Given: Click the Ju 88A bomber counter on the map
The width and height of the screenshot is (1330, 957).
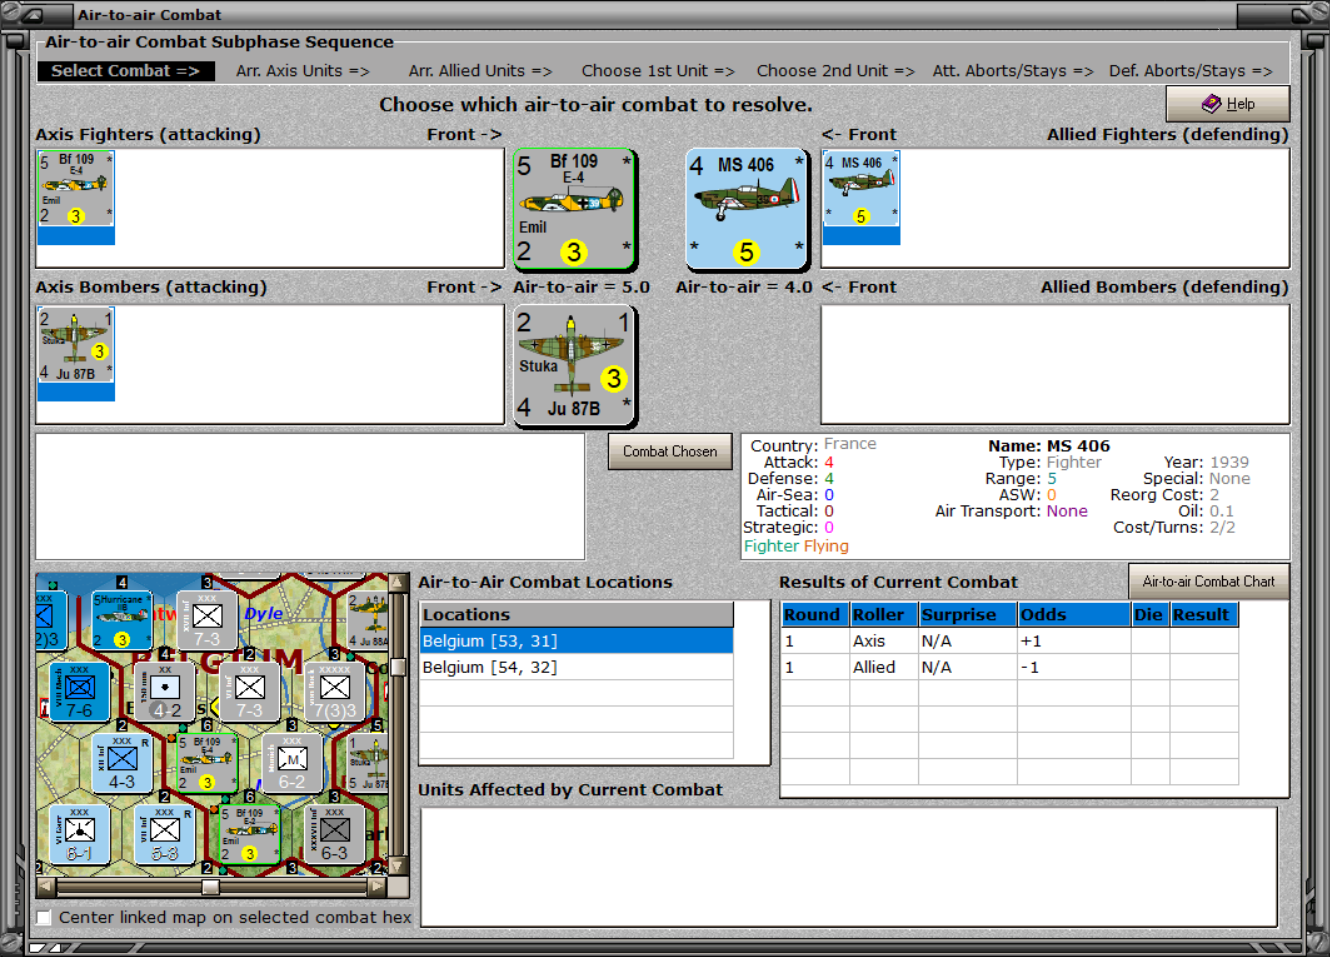Looking at the screenshot, I should [x=367, y=620].
